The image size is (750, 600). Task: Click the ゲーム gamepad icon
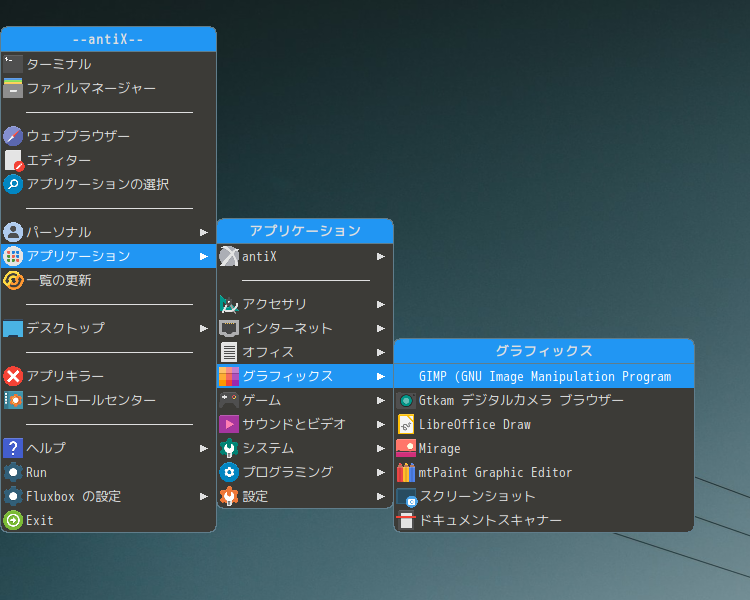coord(229,400)
